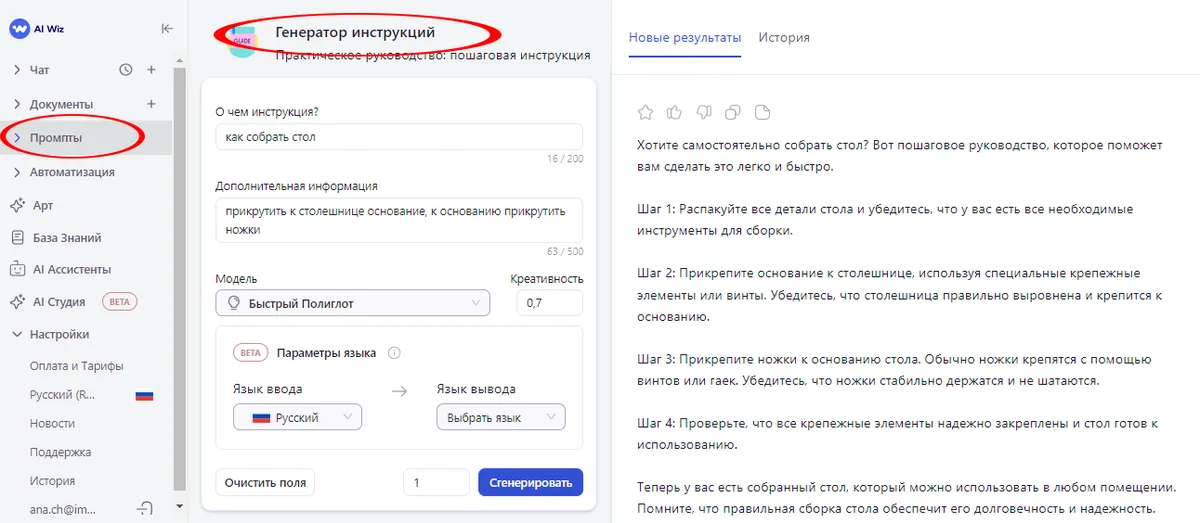Mark result as favorite with star icon
The image size is (1200, 523).
(646, 112)
